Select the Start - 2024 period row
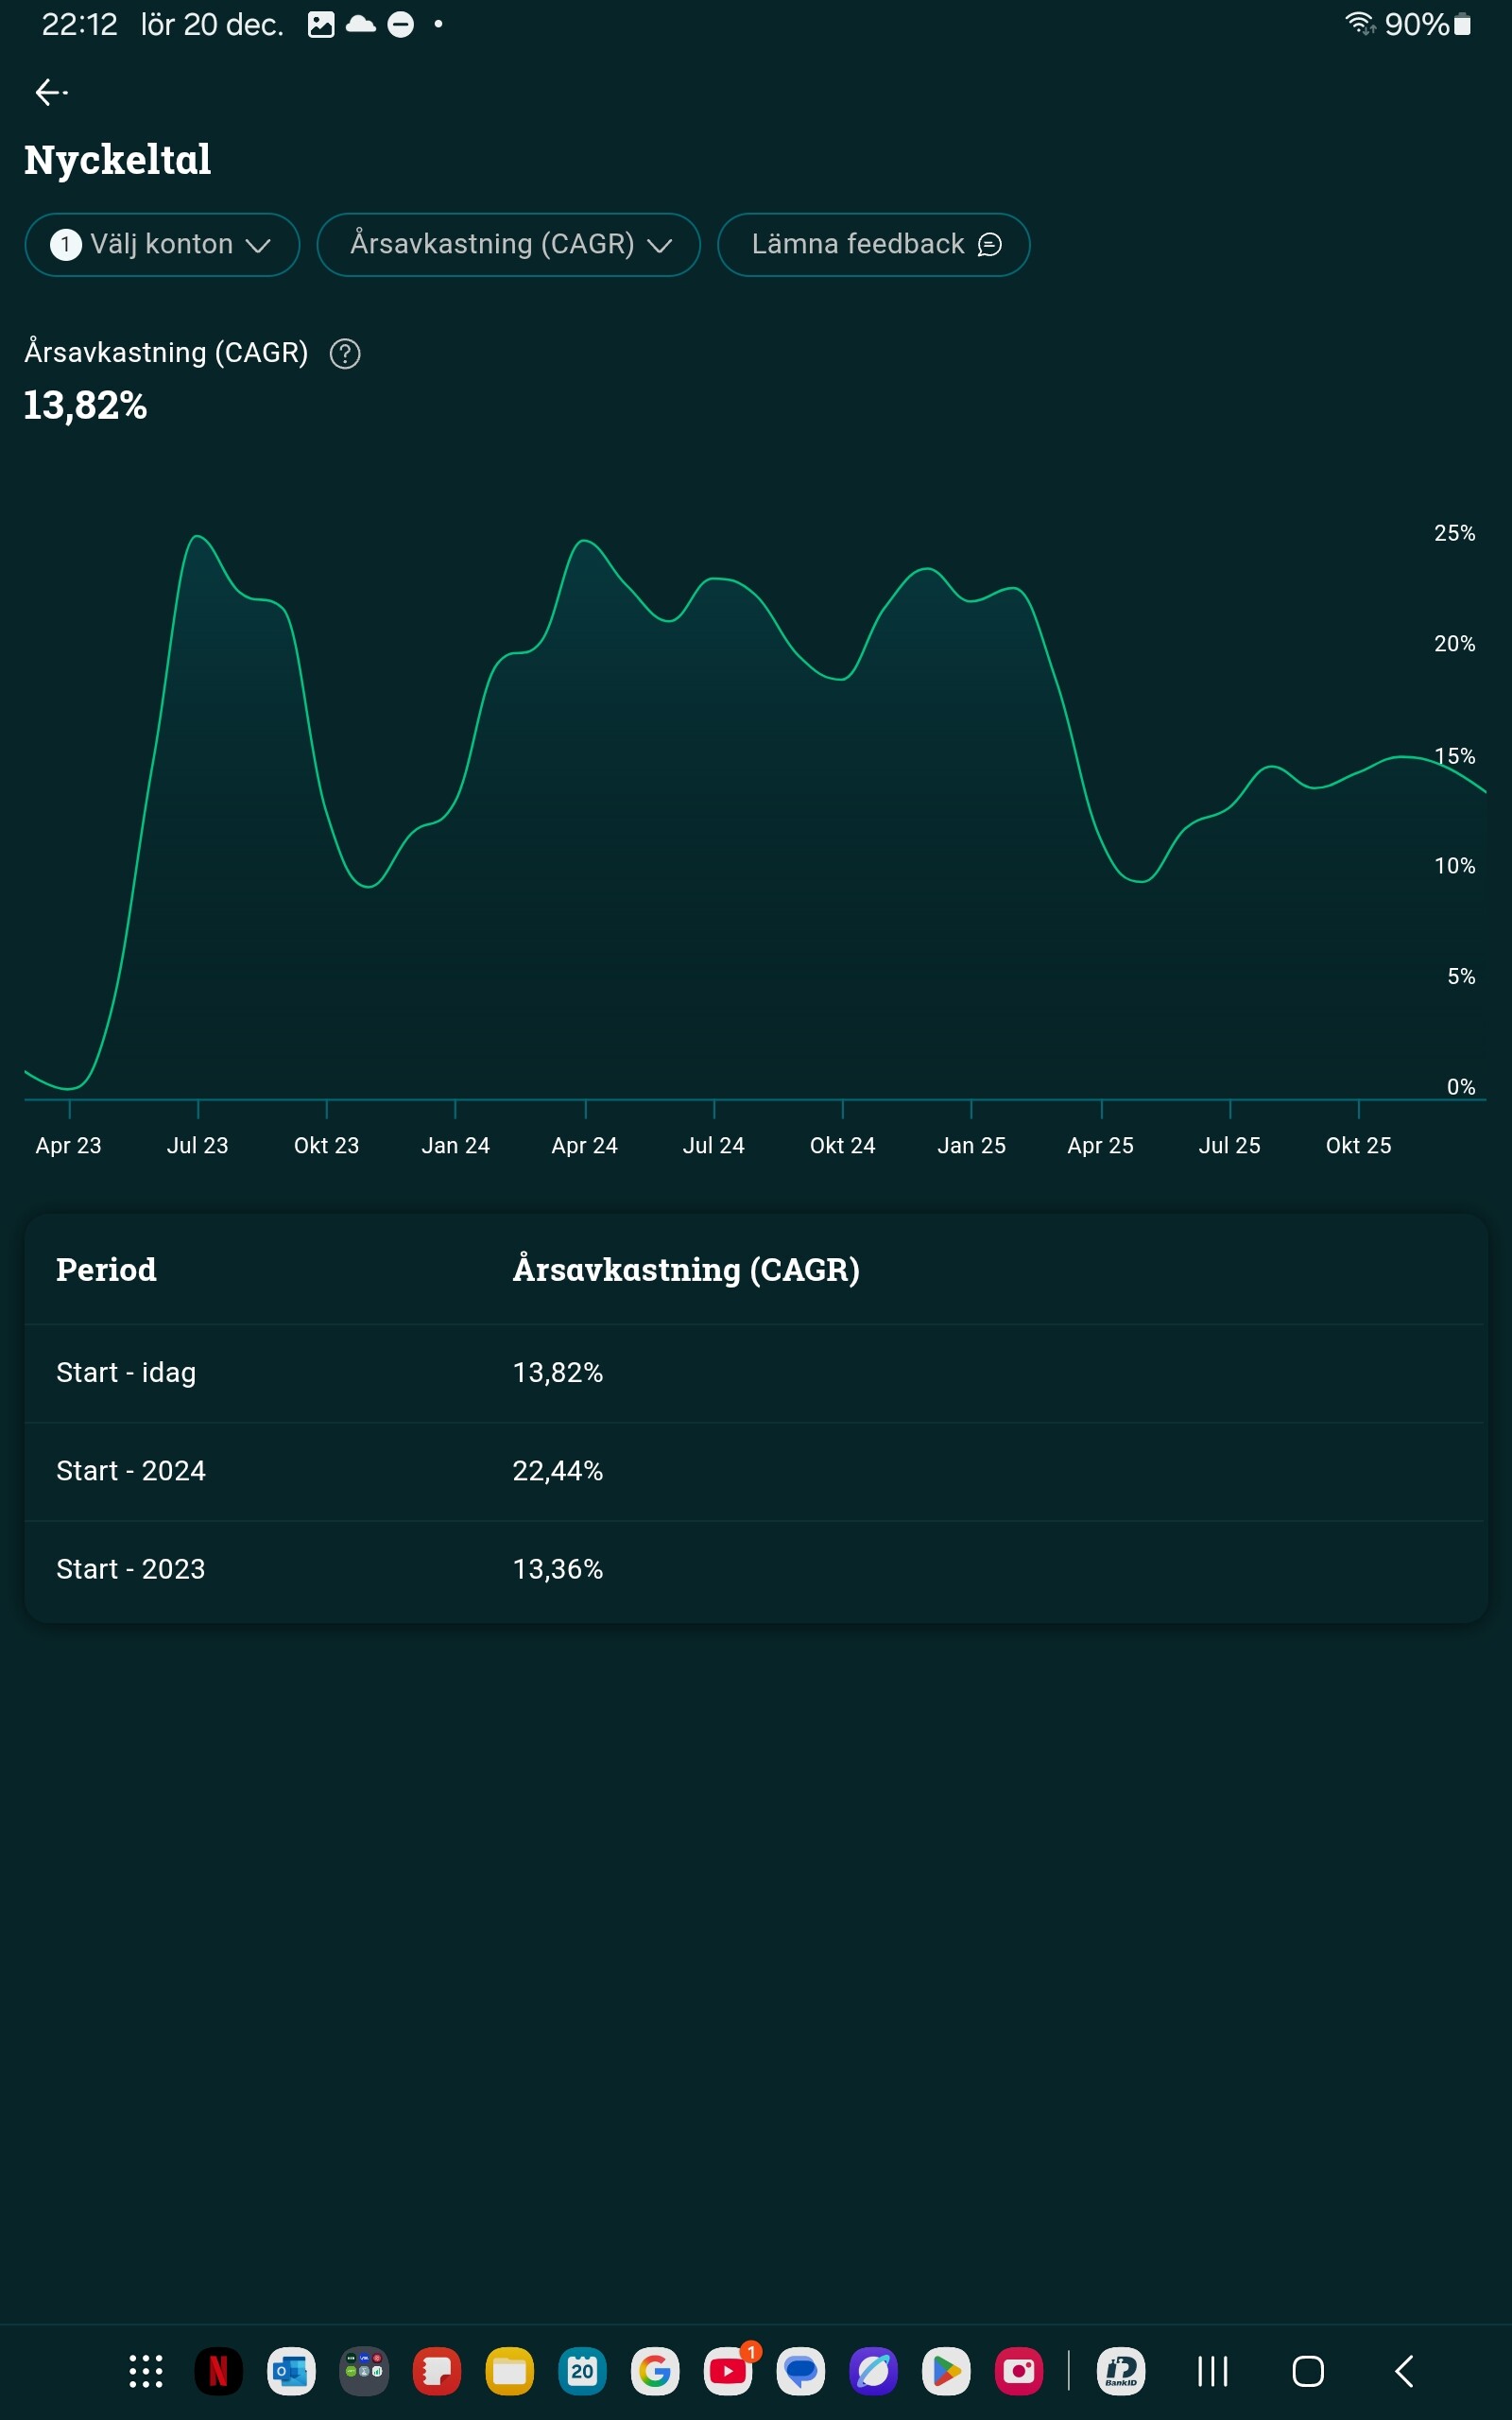This screenshot has width=1512, height=2420. (x=755, y=1471)
